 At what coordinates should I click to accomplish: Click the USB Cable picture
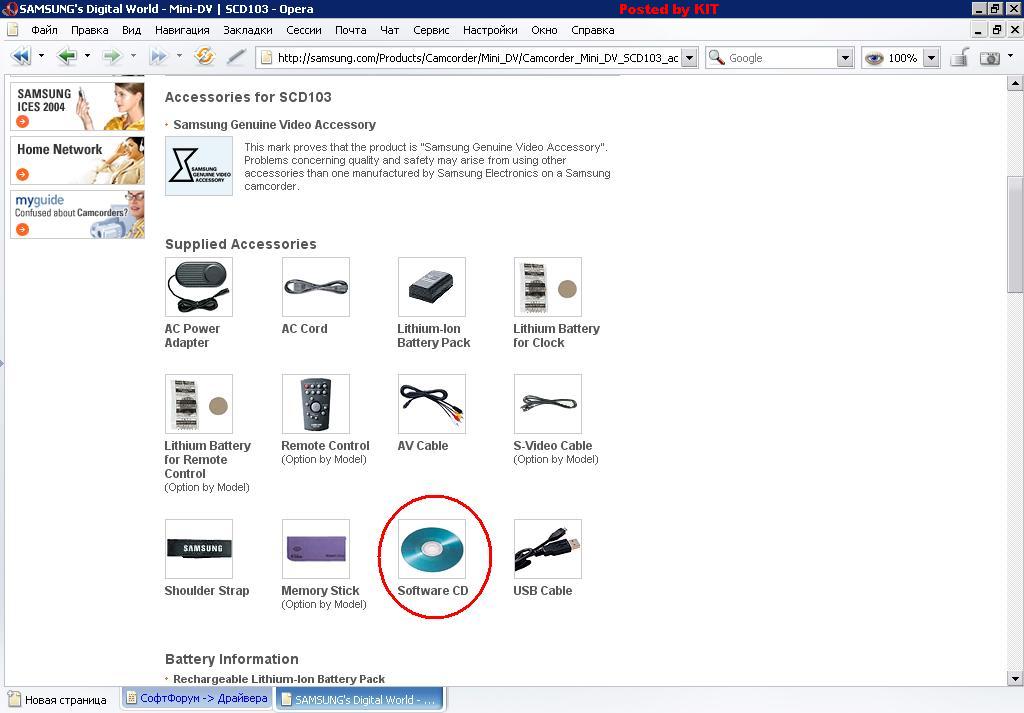(548, 549)
